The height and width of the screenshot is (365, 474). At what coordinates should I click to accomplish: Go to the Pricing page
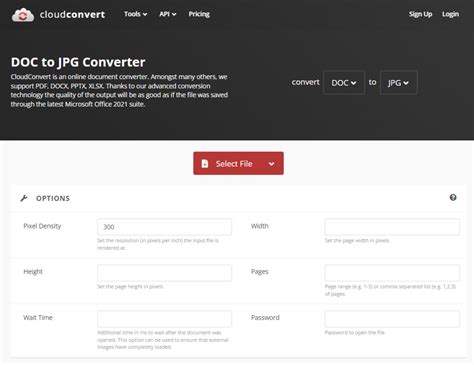click(x=199, y=14)
